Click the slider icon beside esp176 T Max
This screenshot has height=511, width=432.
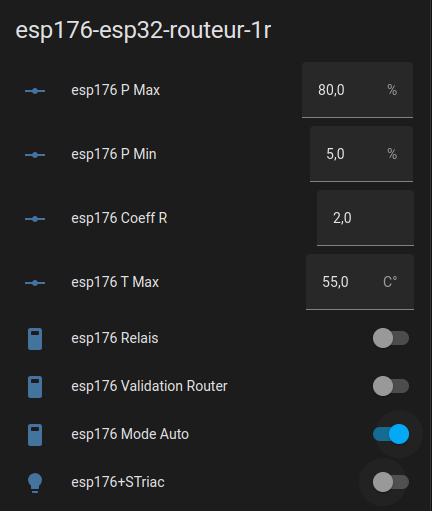pyautogui.click(x=35, y=283)
